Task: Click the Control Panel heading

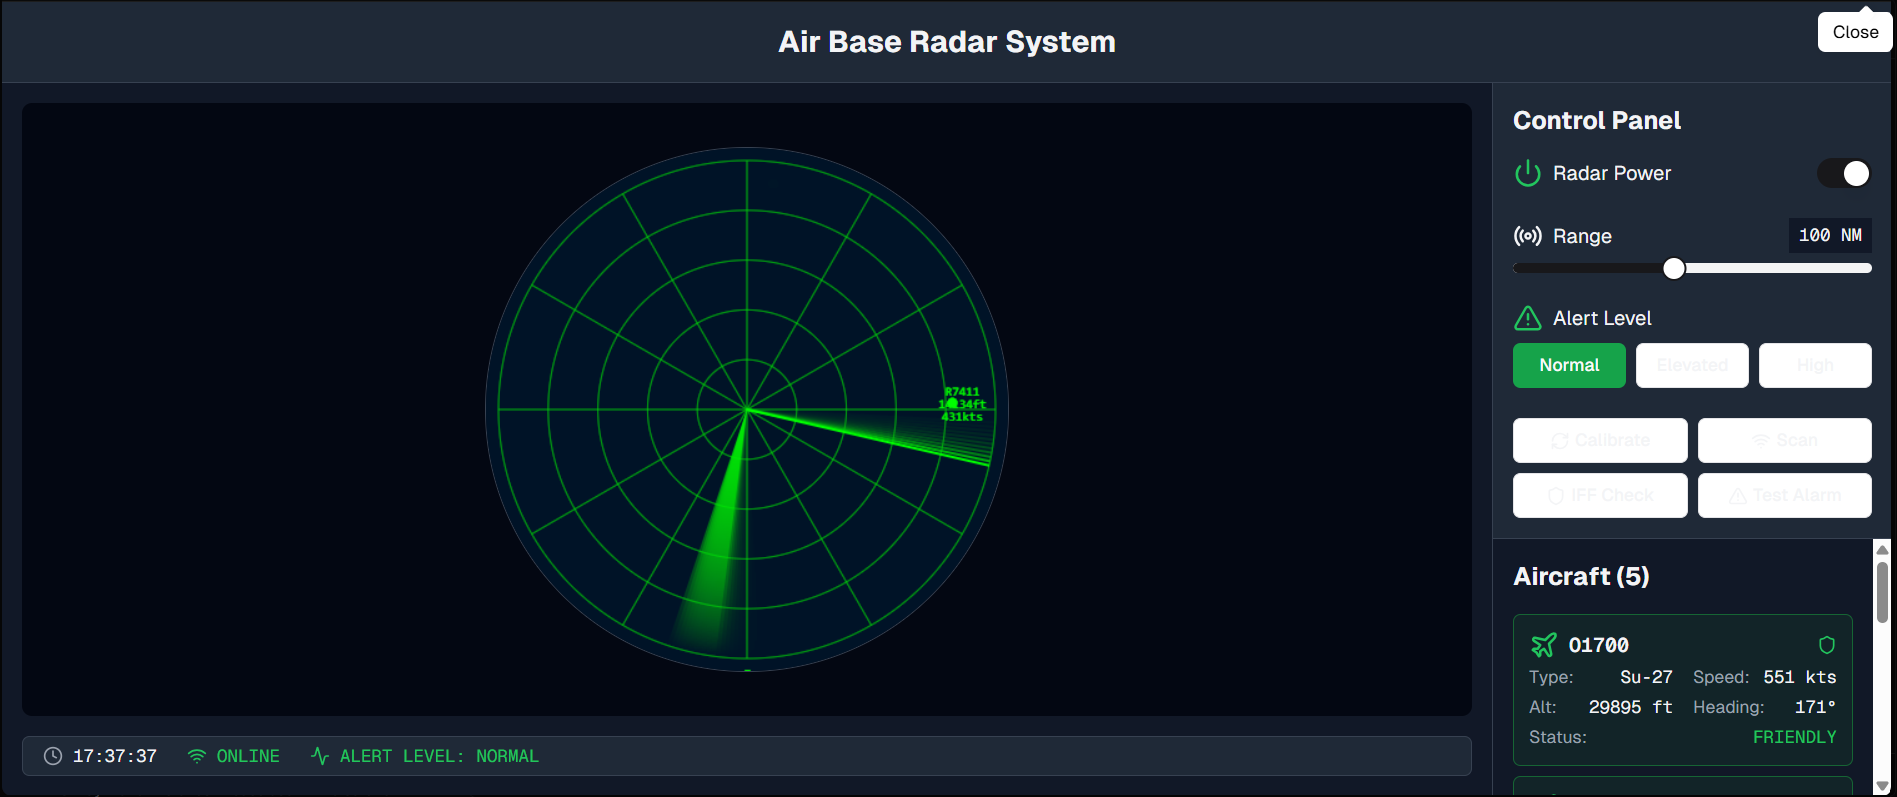Action: tap(1597, 120)
